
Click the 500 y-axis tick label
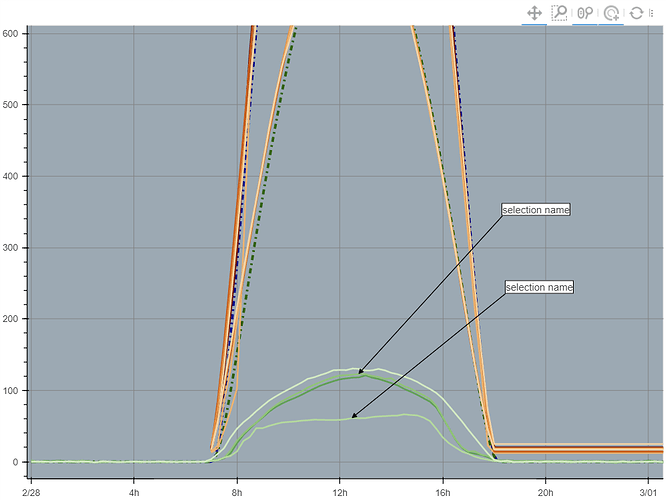(x=10, y=105)
